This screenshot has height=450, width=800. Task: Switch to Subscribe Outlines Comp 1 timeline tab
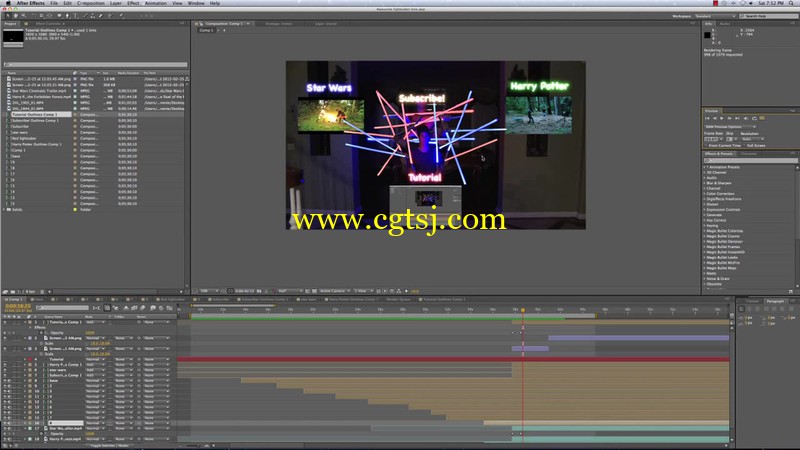(x=263, y=299)
